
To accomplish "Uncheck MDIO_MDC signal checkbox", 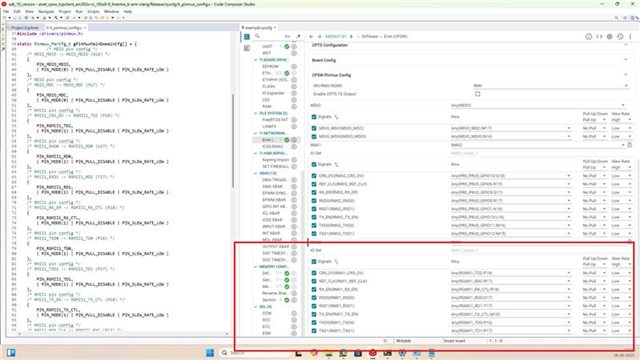I will click(314, 128).
